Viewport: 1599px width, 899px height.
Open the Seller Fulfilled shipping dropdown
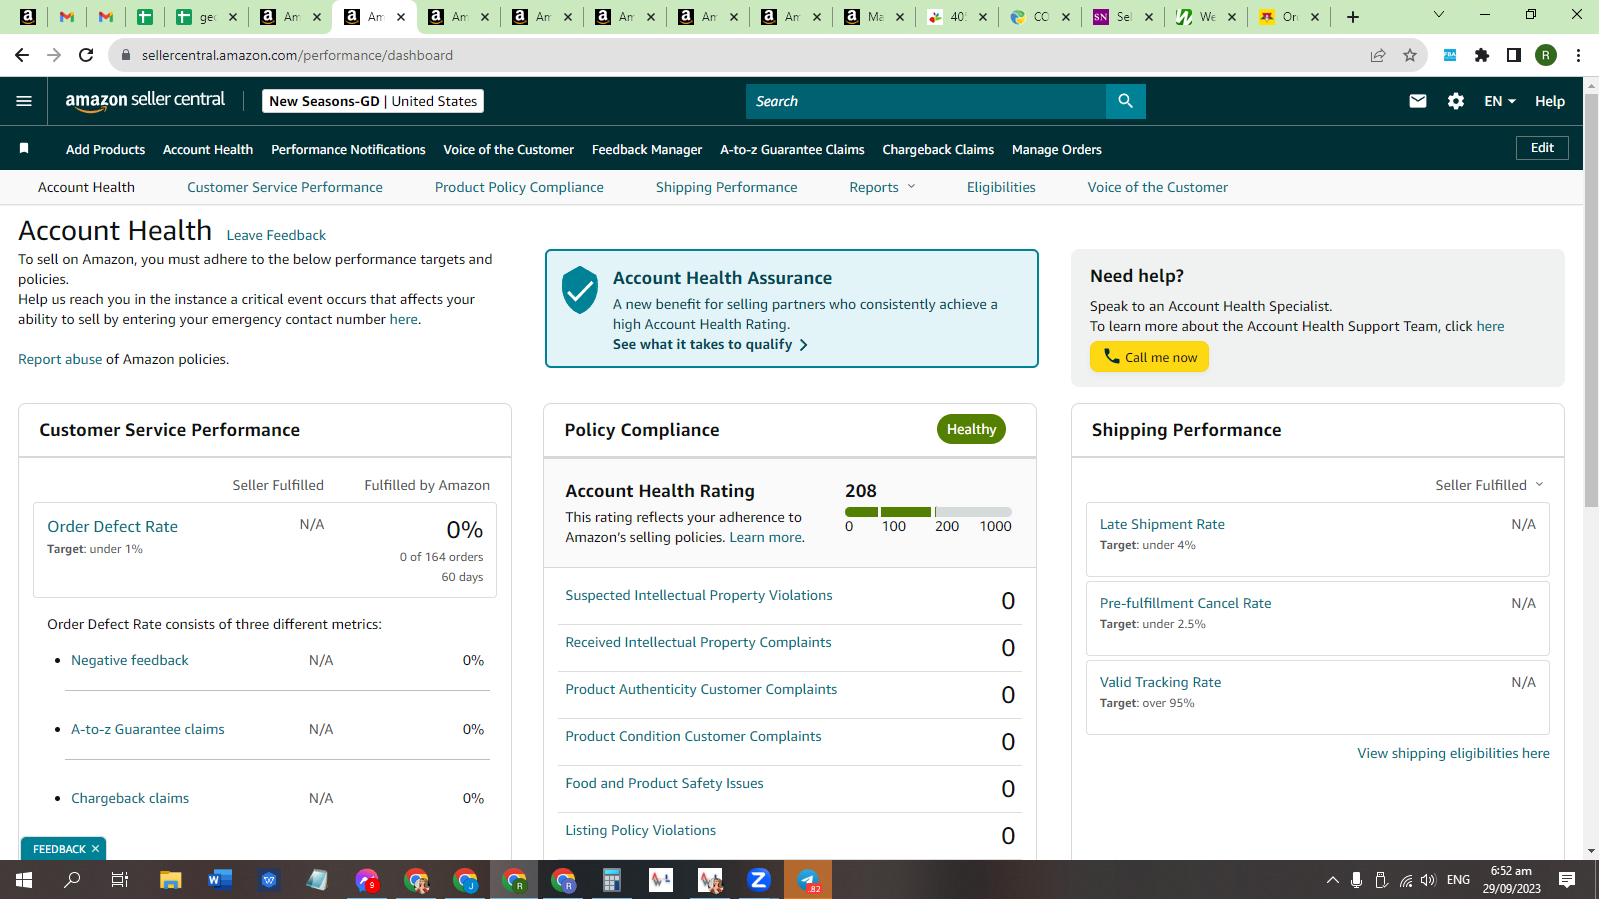(1489, 485)
